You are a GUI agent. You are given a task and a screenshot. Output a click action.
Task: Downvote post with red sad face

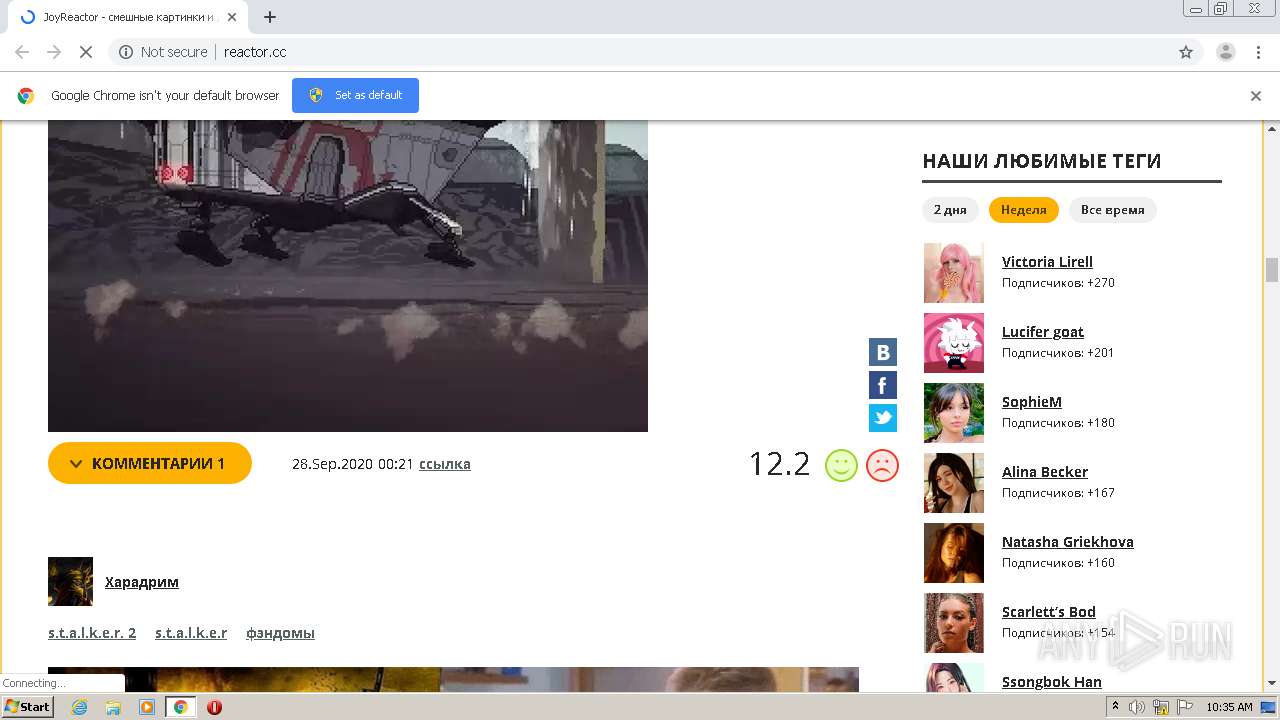point(882,465)
